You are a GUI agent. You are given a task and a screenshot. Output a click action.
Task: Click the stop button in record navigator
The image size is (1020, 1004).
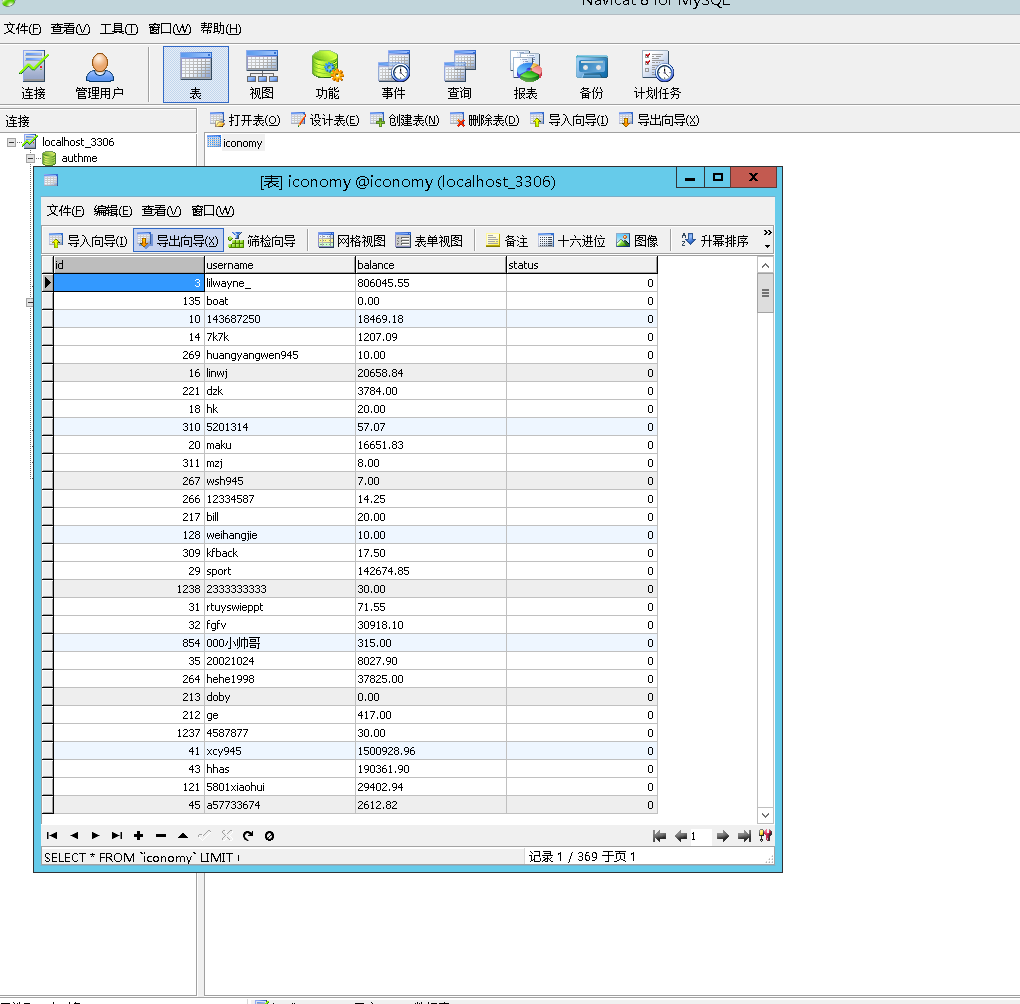tap(269, 835)
